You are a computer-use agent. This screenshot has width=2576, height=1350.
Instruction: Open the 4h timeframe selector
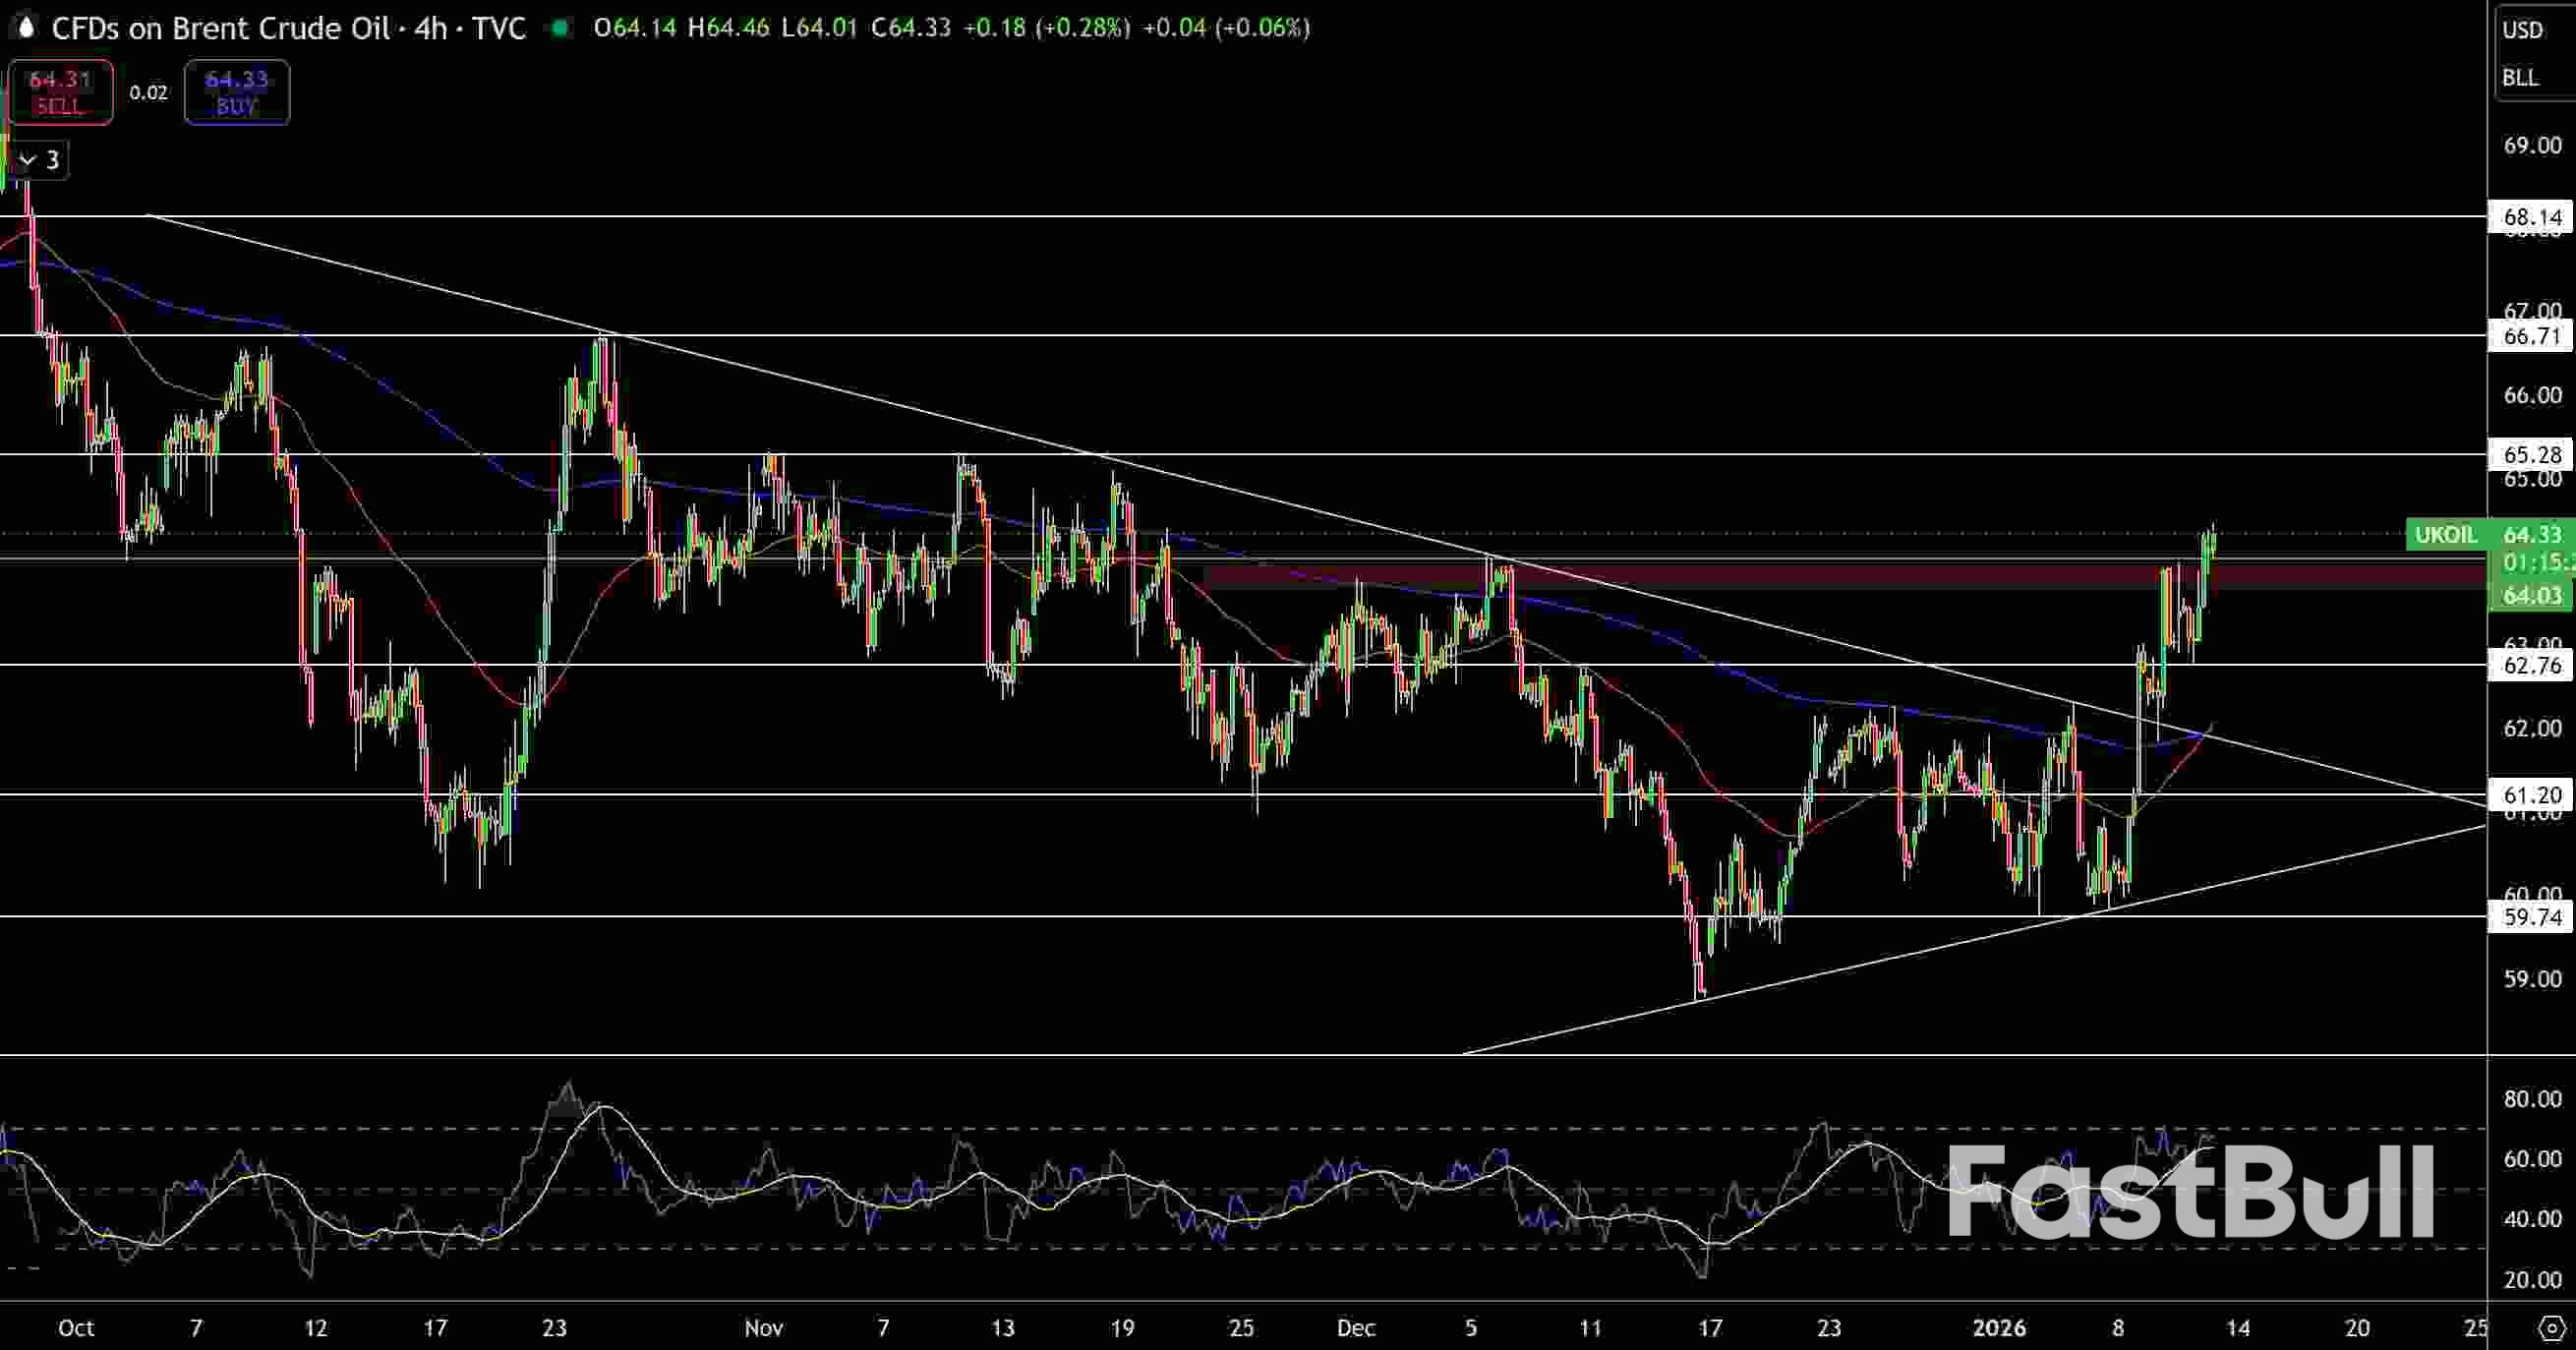click(430, 28)
